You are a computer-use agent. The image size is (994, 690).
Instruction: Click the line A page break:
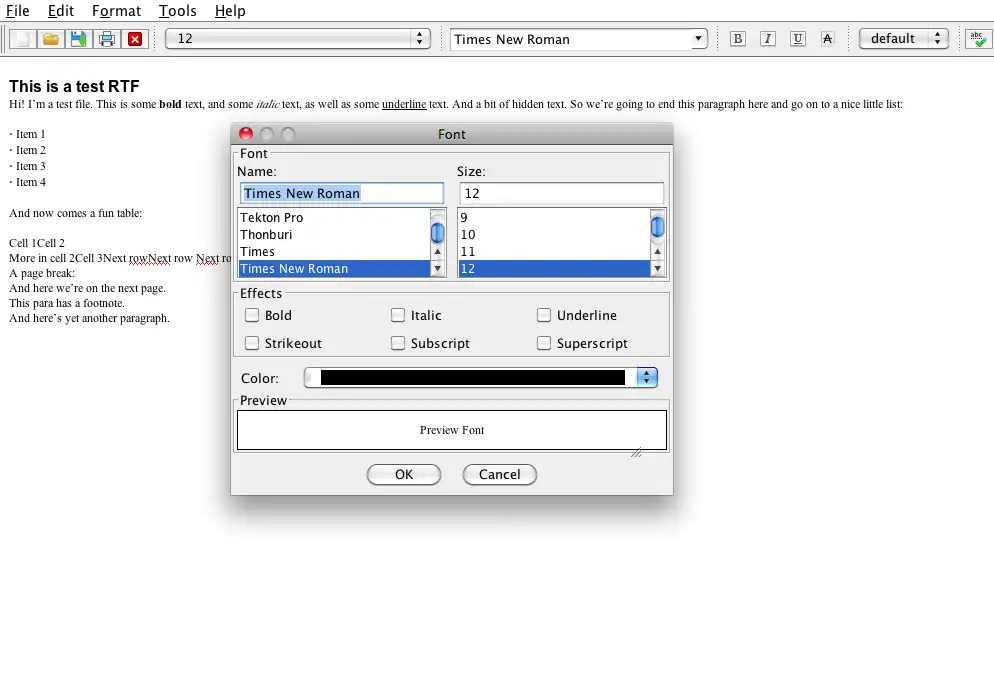42,273
